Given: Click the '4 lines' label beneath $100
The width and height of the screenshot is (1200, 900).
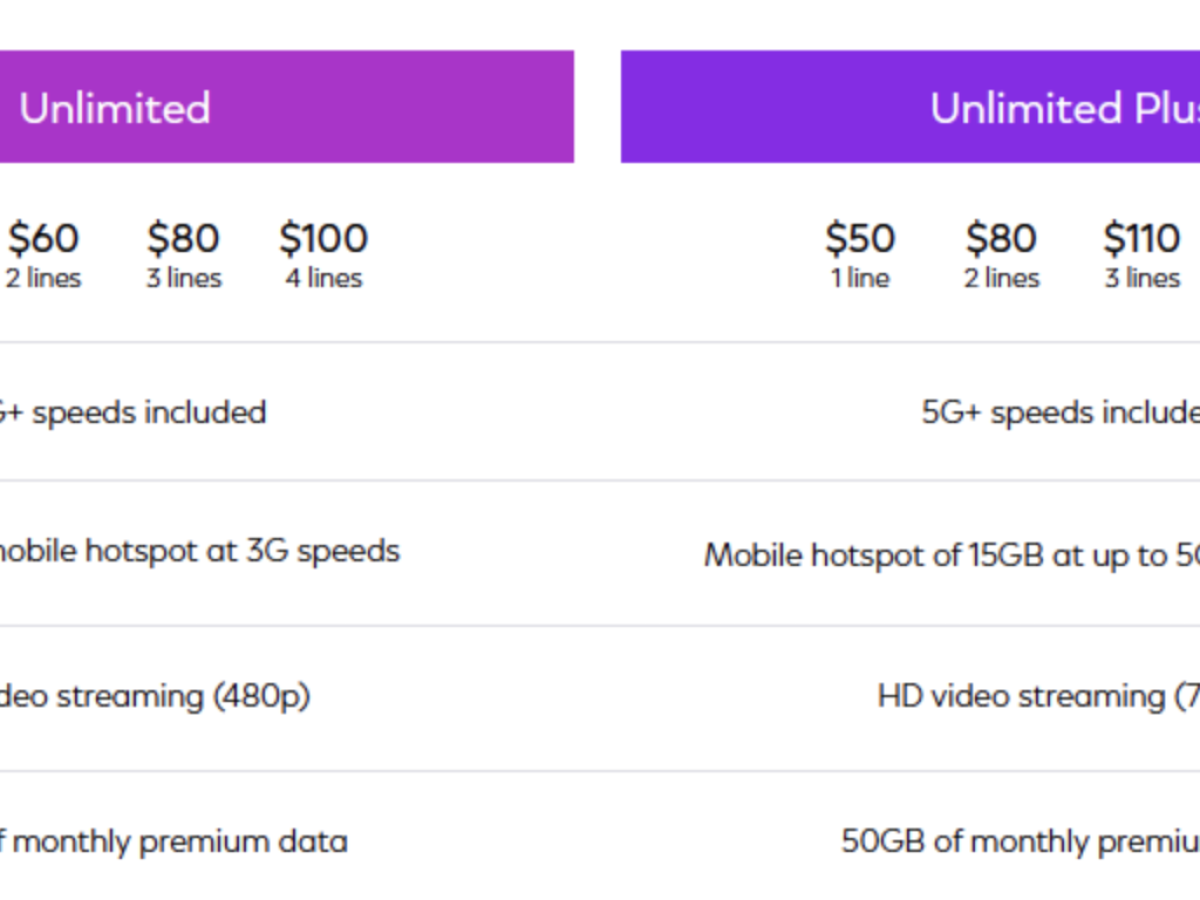Looking at the screenshot, I should [323, 278].
